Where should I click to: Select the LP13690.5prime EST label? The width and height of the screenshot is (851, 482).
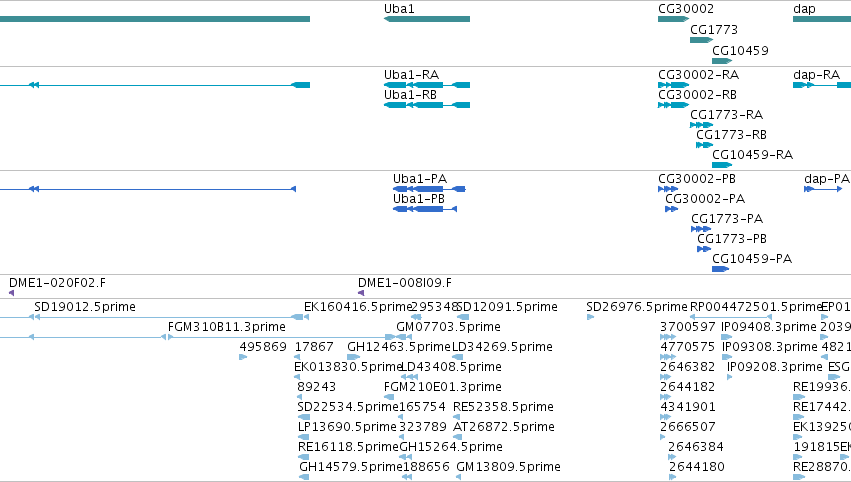[347, 427]
